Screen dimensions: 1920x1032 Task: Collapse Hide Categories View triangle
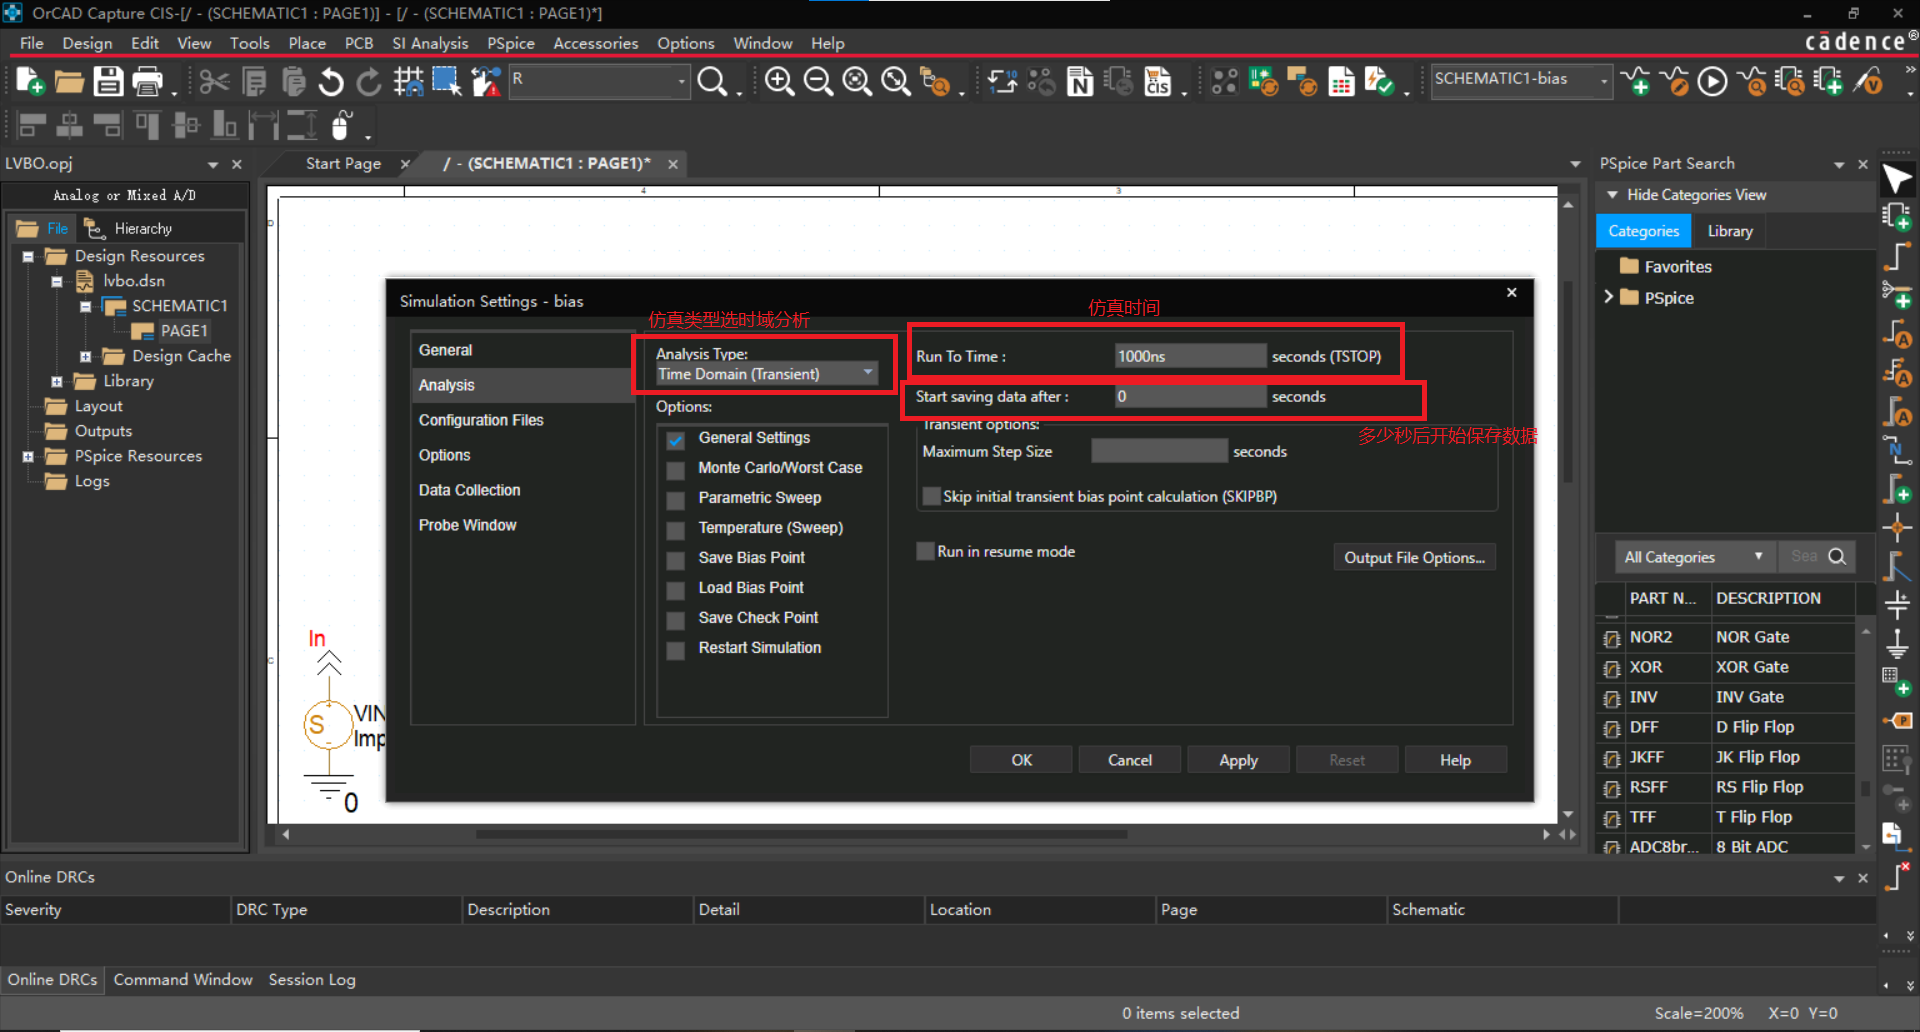(x=1612, y=195)
